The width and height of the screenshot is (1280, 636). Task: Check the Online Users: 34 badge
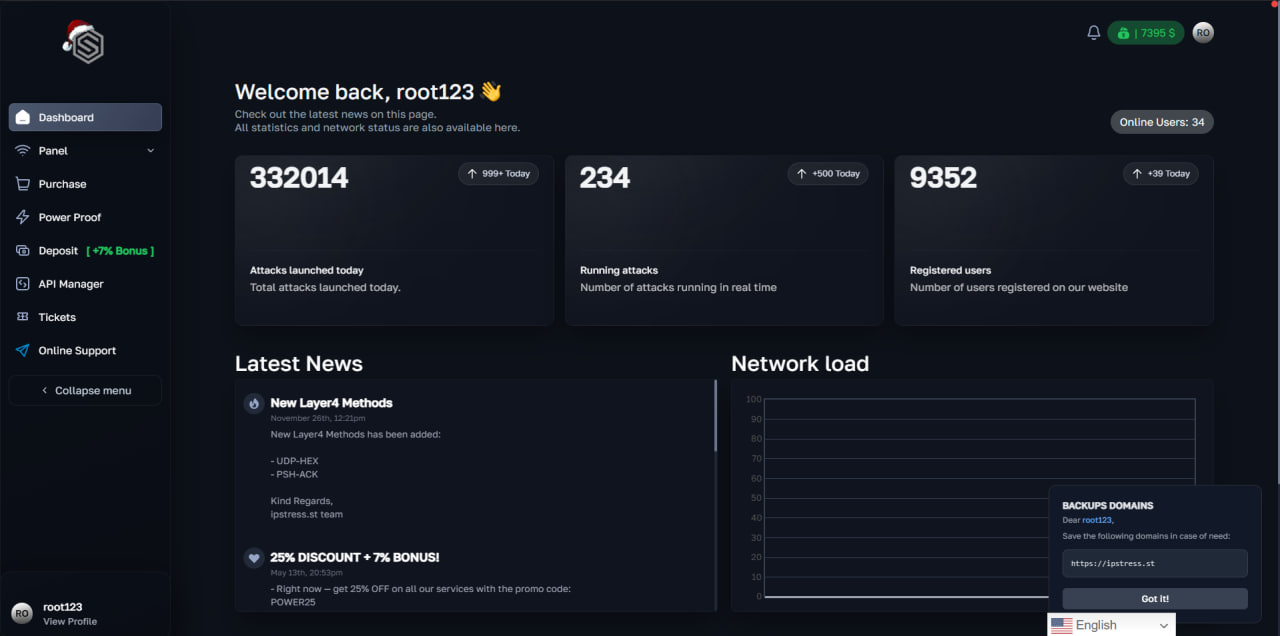[1162, 121]
